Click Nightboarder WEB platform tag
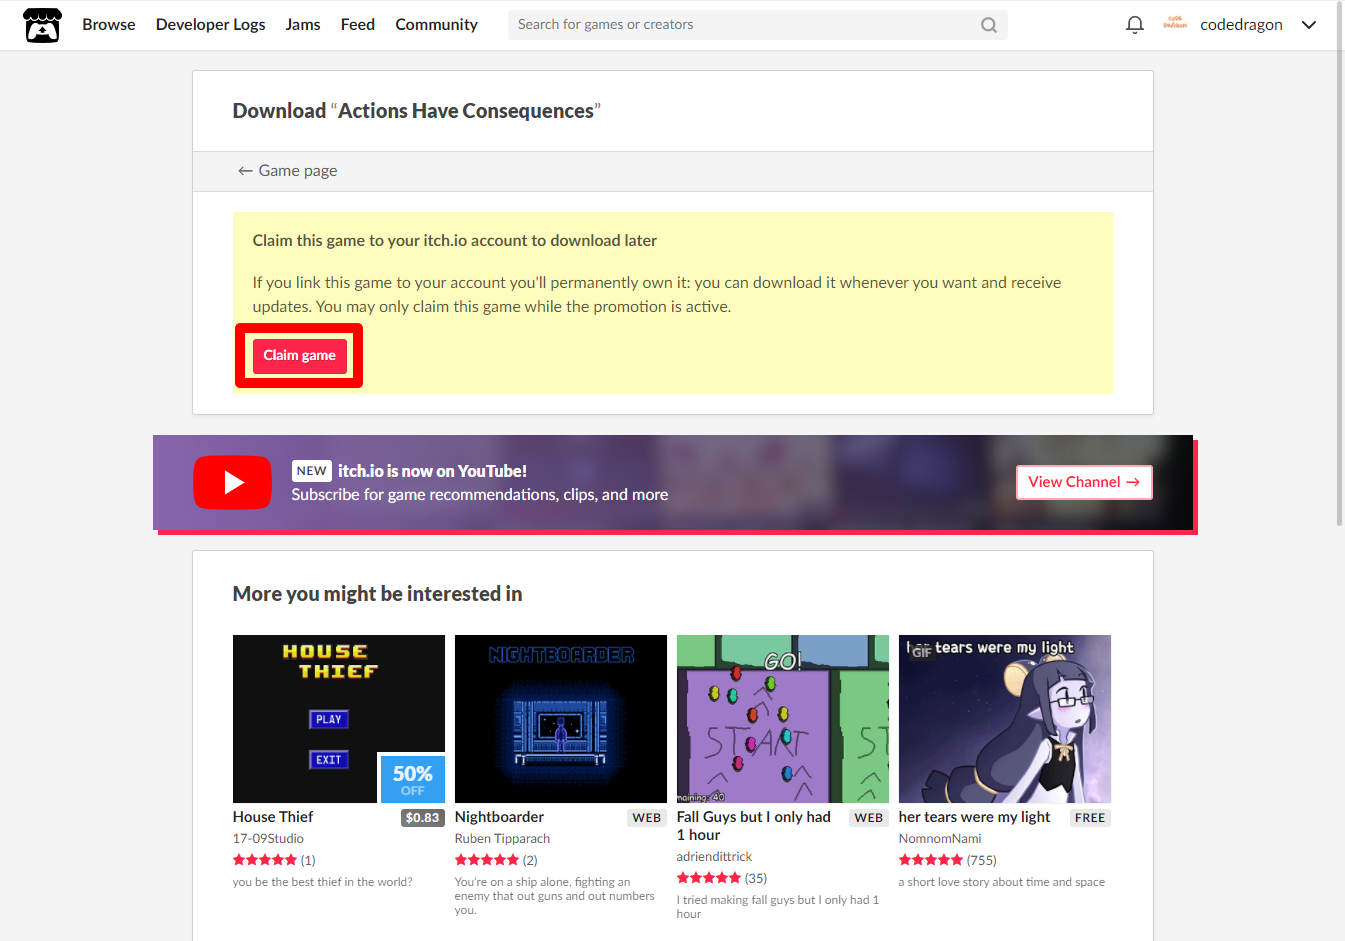This screenshot has width=1345, height=941. pyautogui.click(x=647, y=818)
